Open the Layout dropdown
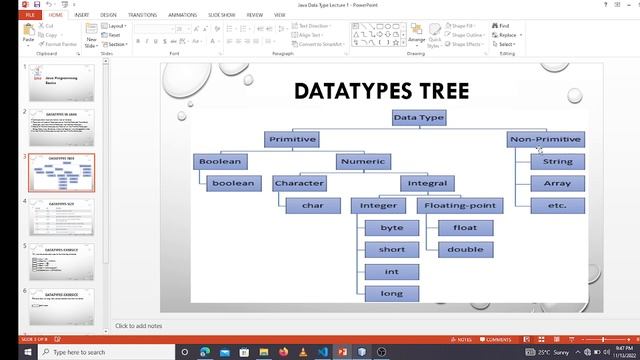640x360 pixels. pos(114,26)
